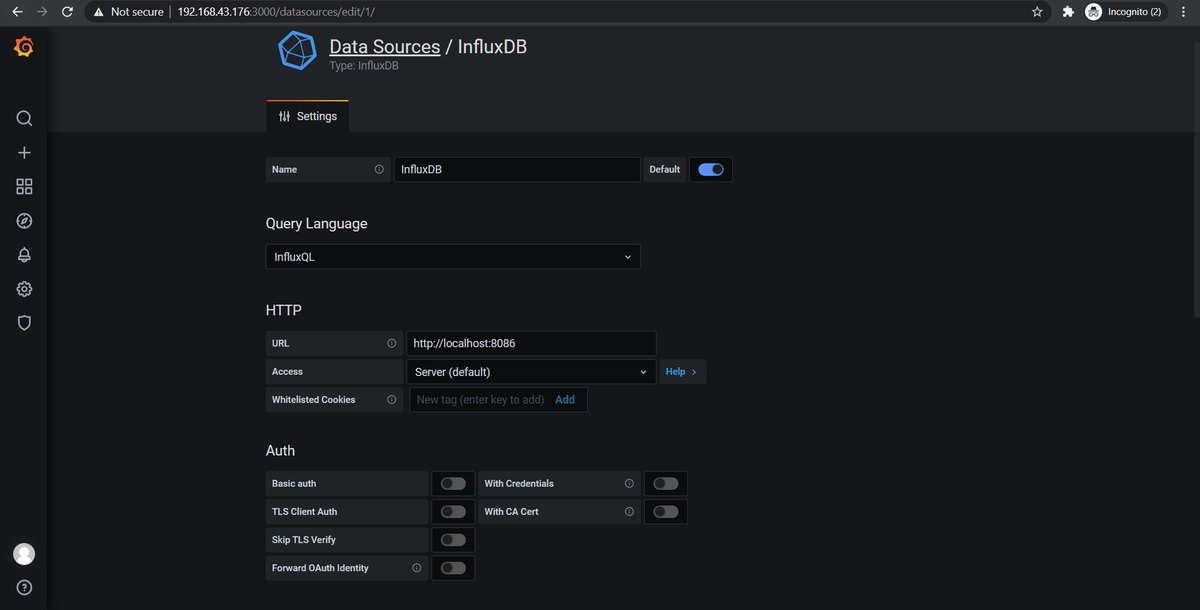This screenshot has width=1200, height=610.
Task: Click the Grafana logo in top left
Action: point(24,46)
